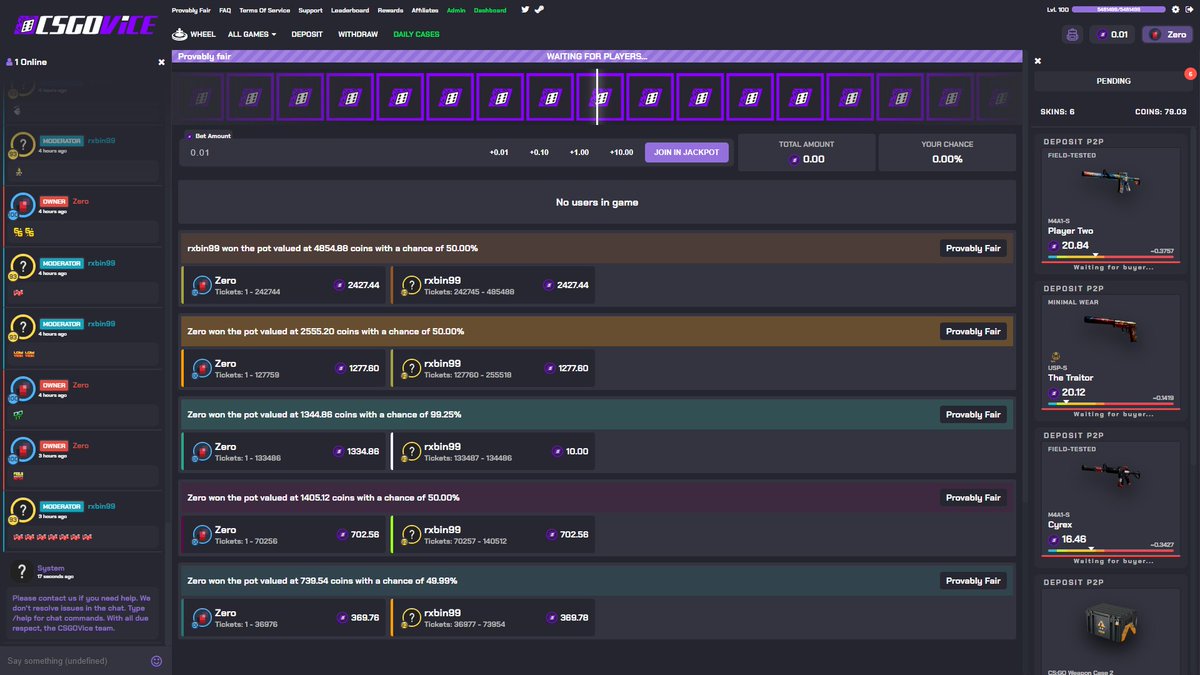Click the pending notification badge showing 6
This screenshot has width=1200, height=675.
(1190, 73)
